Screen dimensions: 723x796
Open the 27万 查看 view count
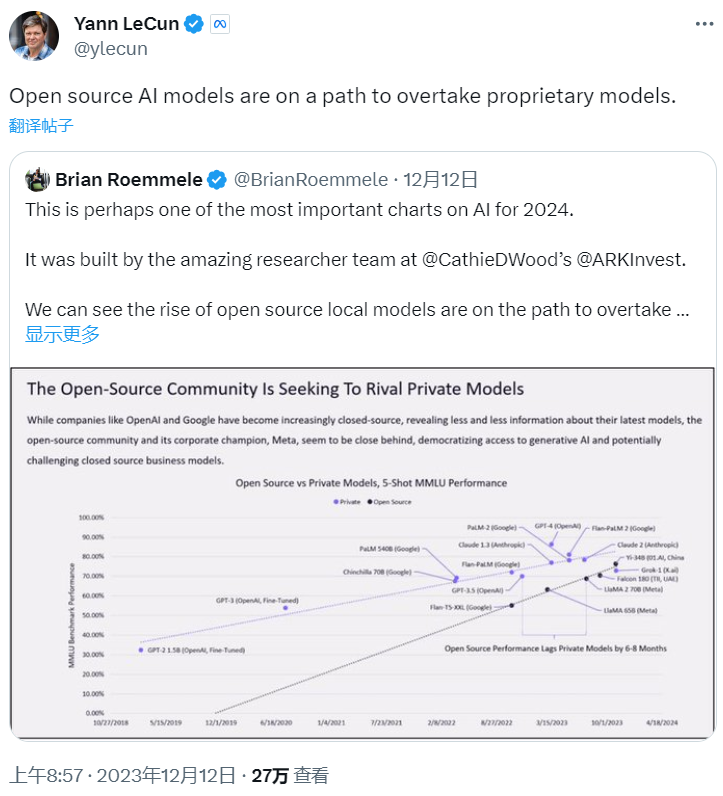point(290,775)
